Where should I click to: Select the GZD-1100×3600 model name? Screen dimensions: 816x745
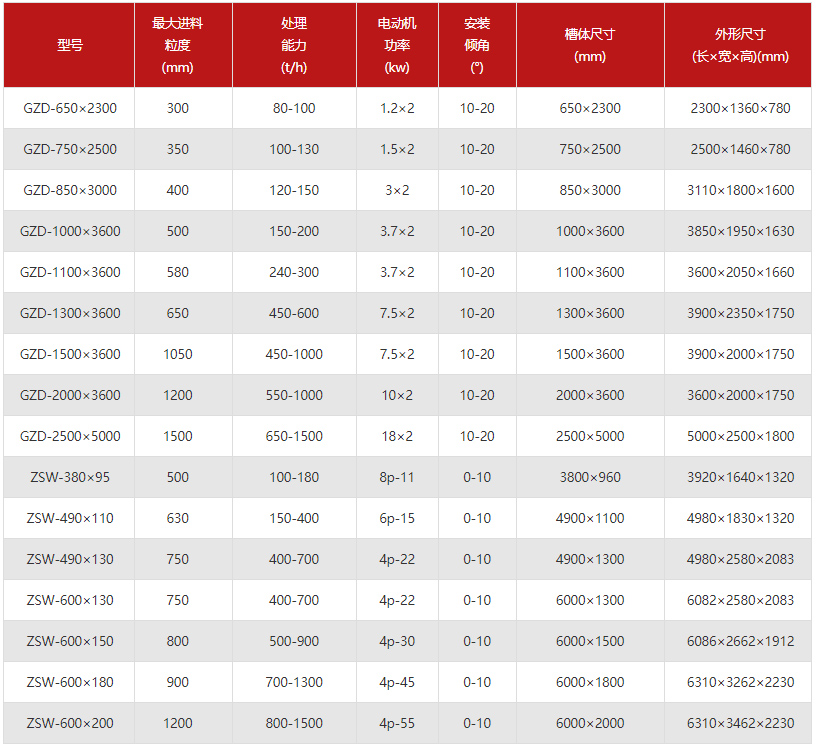(70, 272)
